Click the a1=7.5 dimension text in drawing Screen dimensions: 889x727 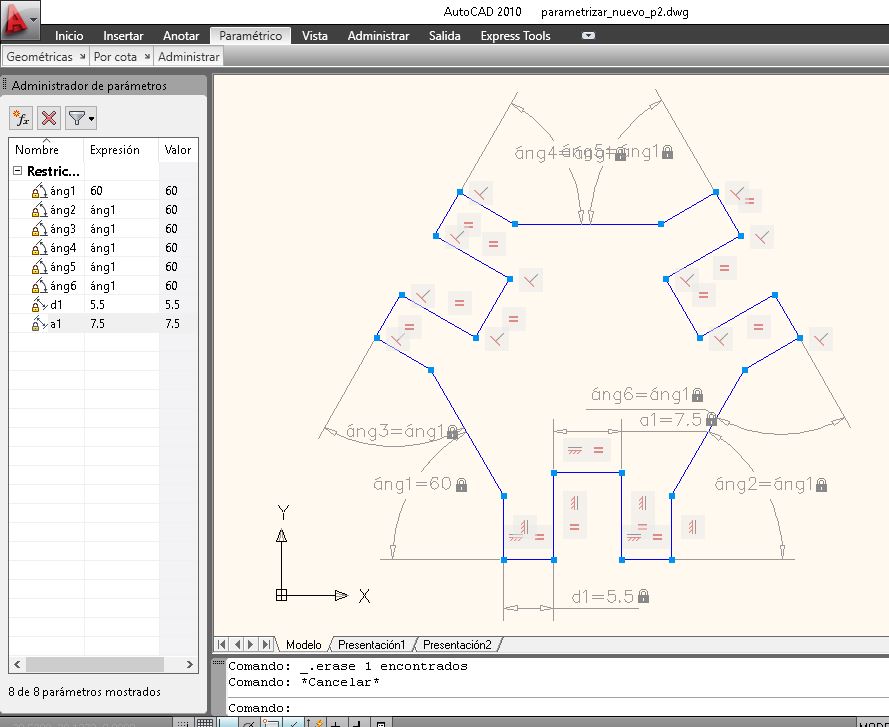point(671,420)
